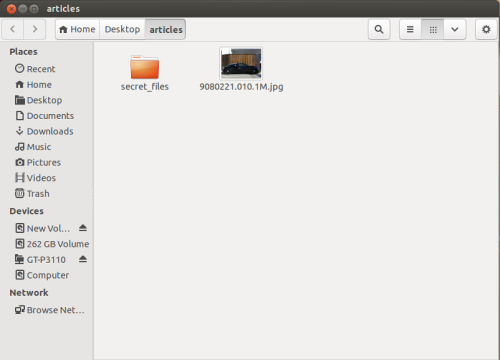Open Trash in the sidebar
This screenshot has height=360, width=500.
(x=48, y=193)
